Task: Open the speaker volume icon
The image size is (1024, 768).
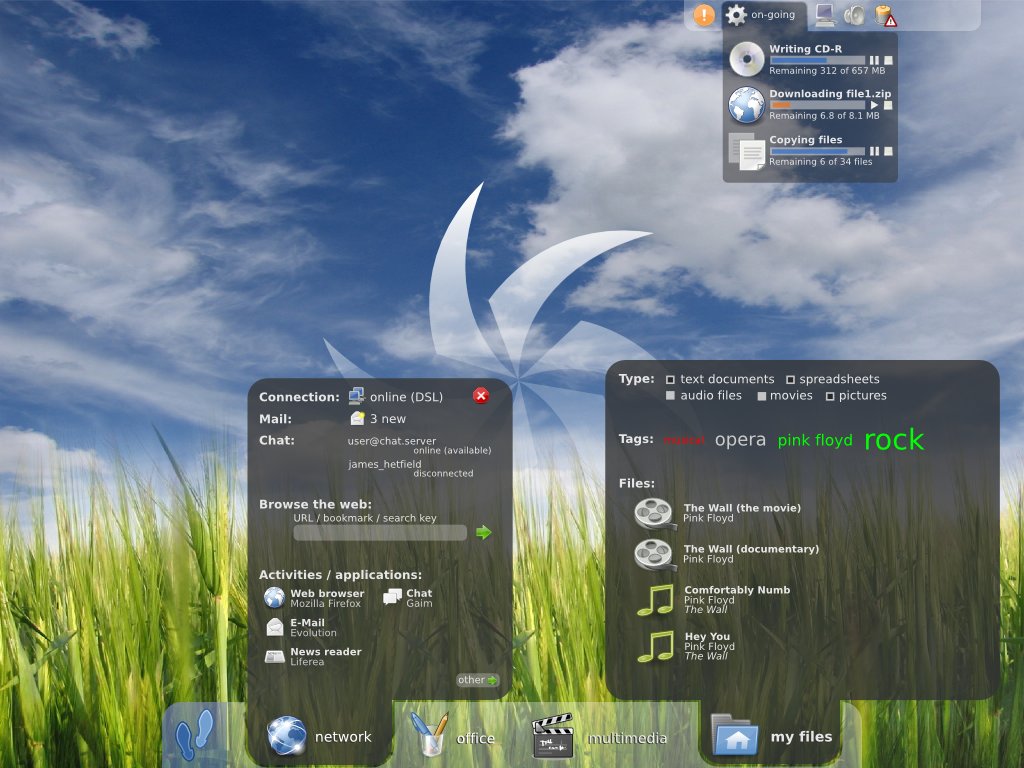Action: click(x=853, y=15)
